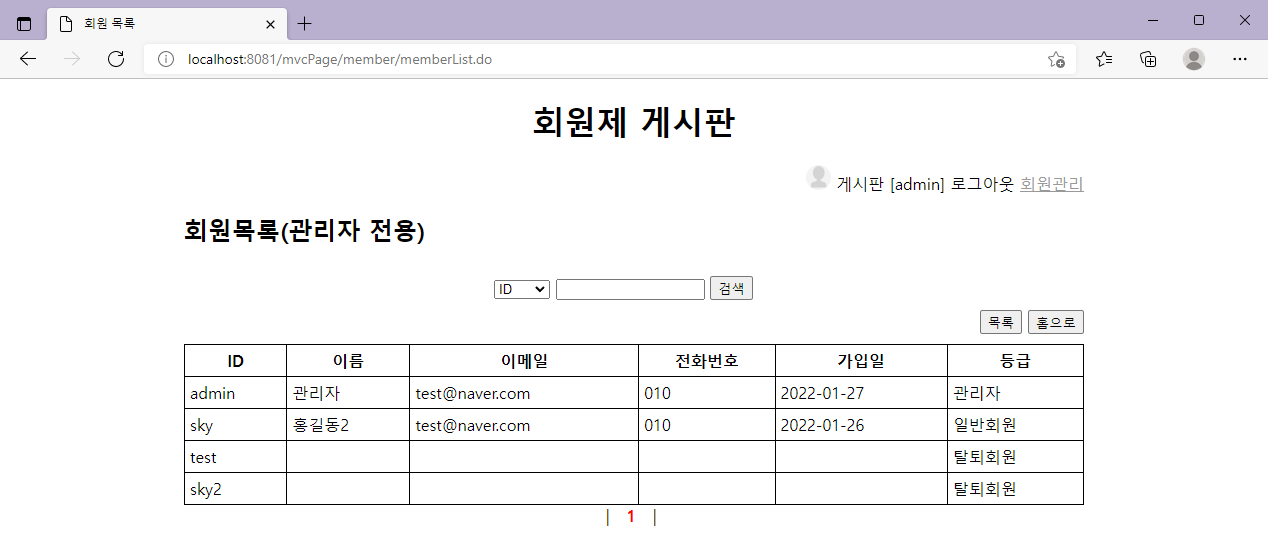1268x539 pixels.
Task: Click the 가입일 column header
Action: click(x=861, y=361)
